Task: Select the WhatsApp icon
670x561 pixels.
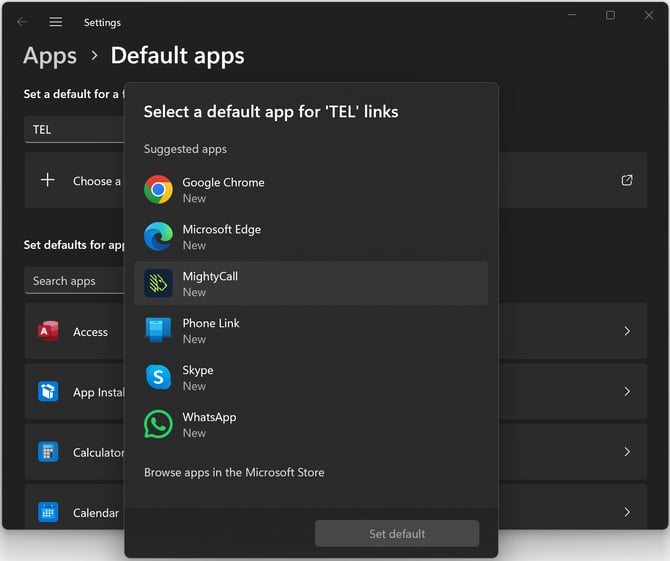Action: click(x=158, y=424)
